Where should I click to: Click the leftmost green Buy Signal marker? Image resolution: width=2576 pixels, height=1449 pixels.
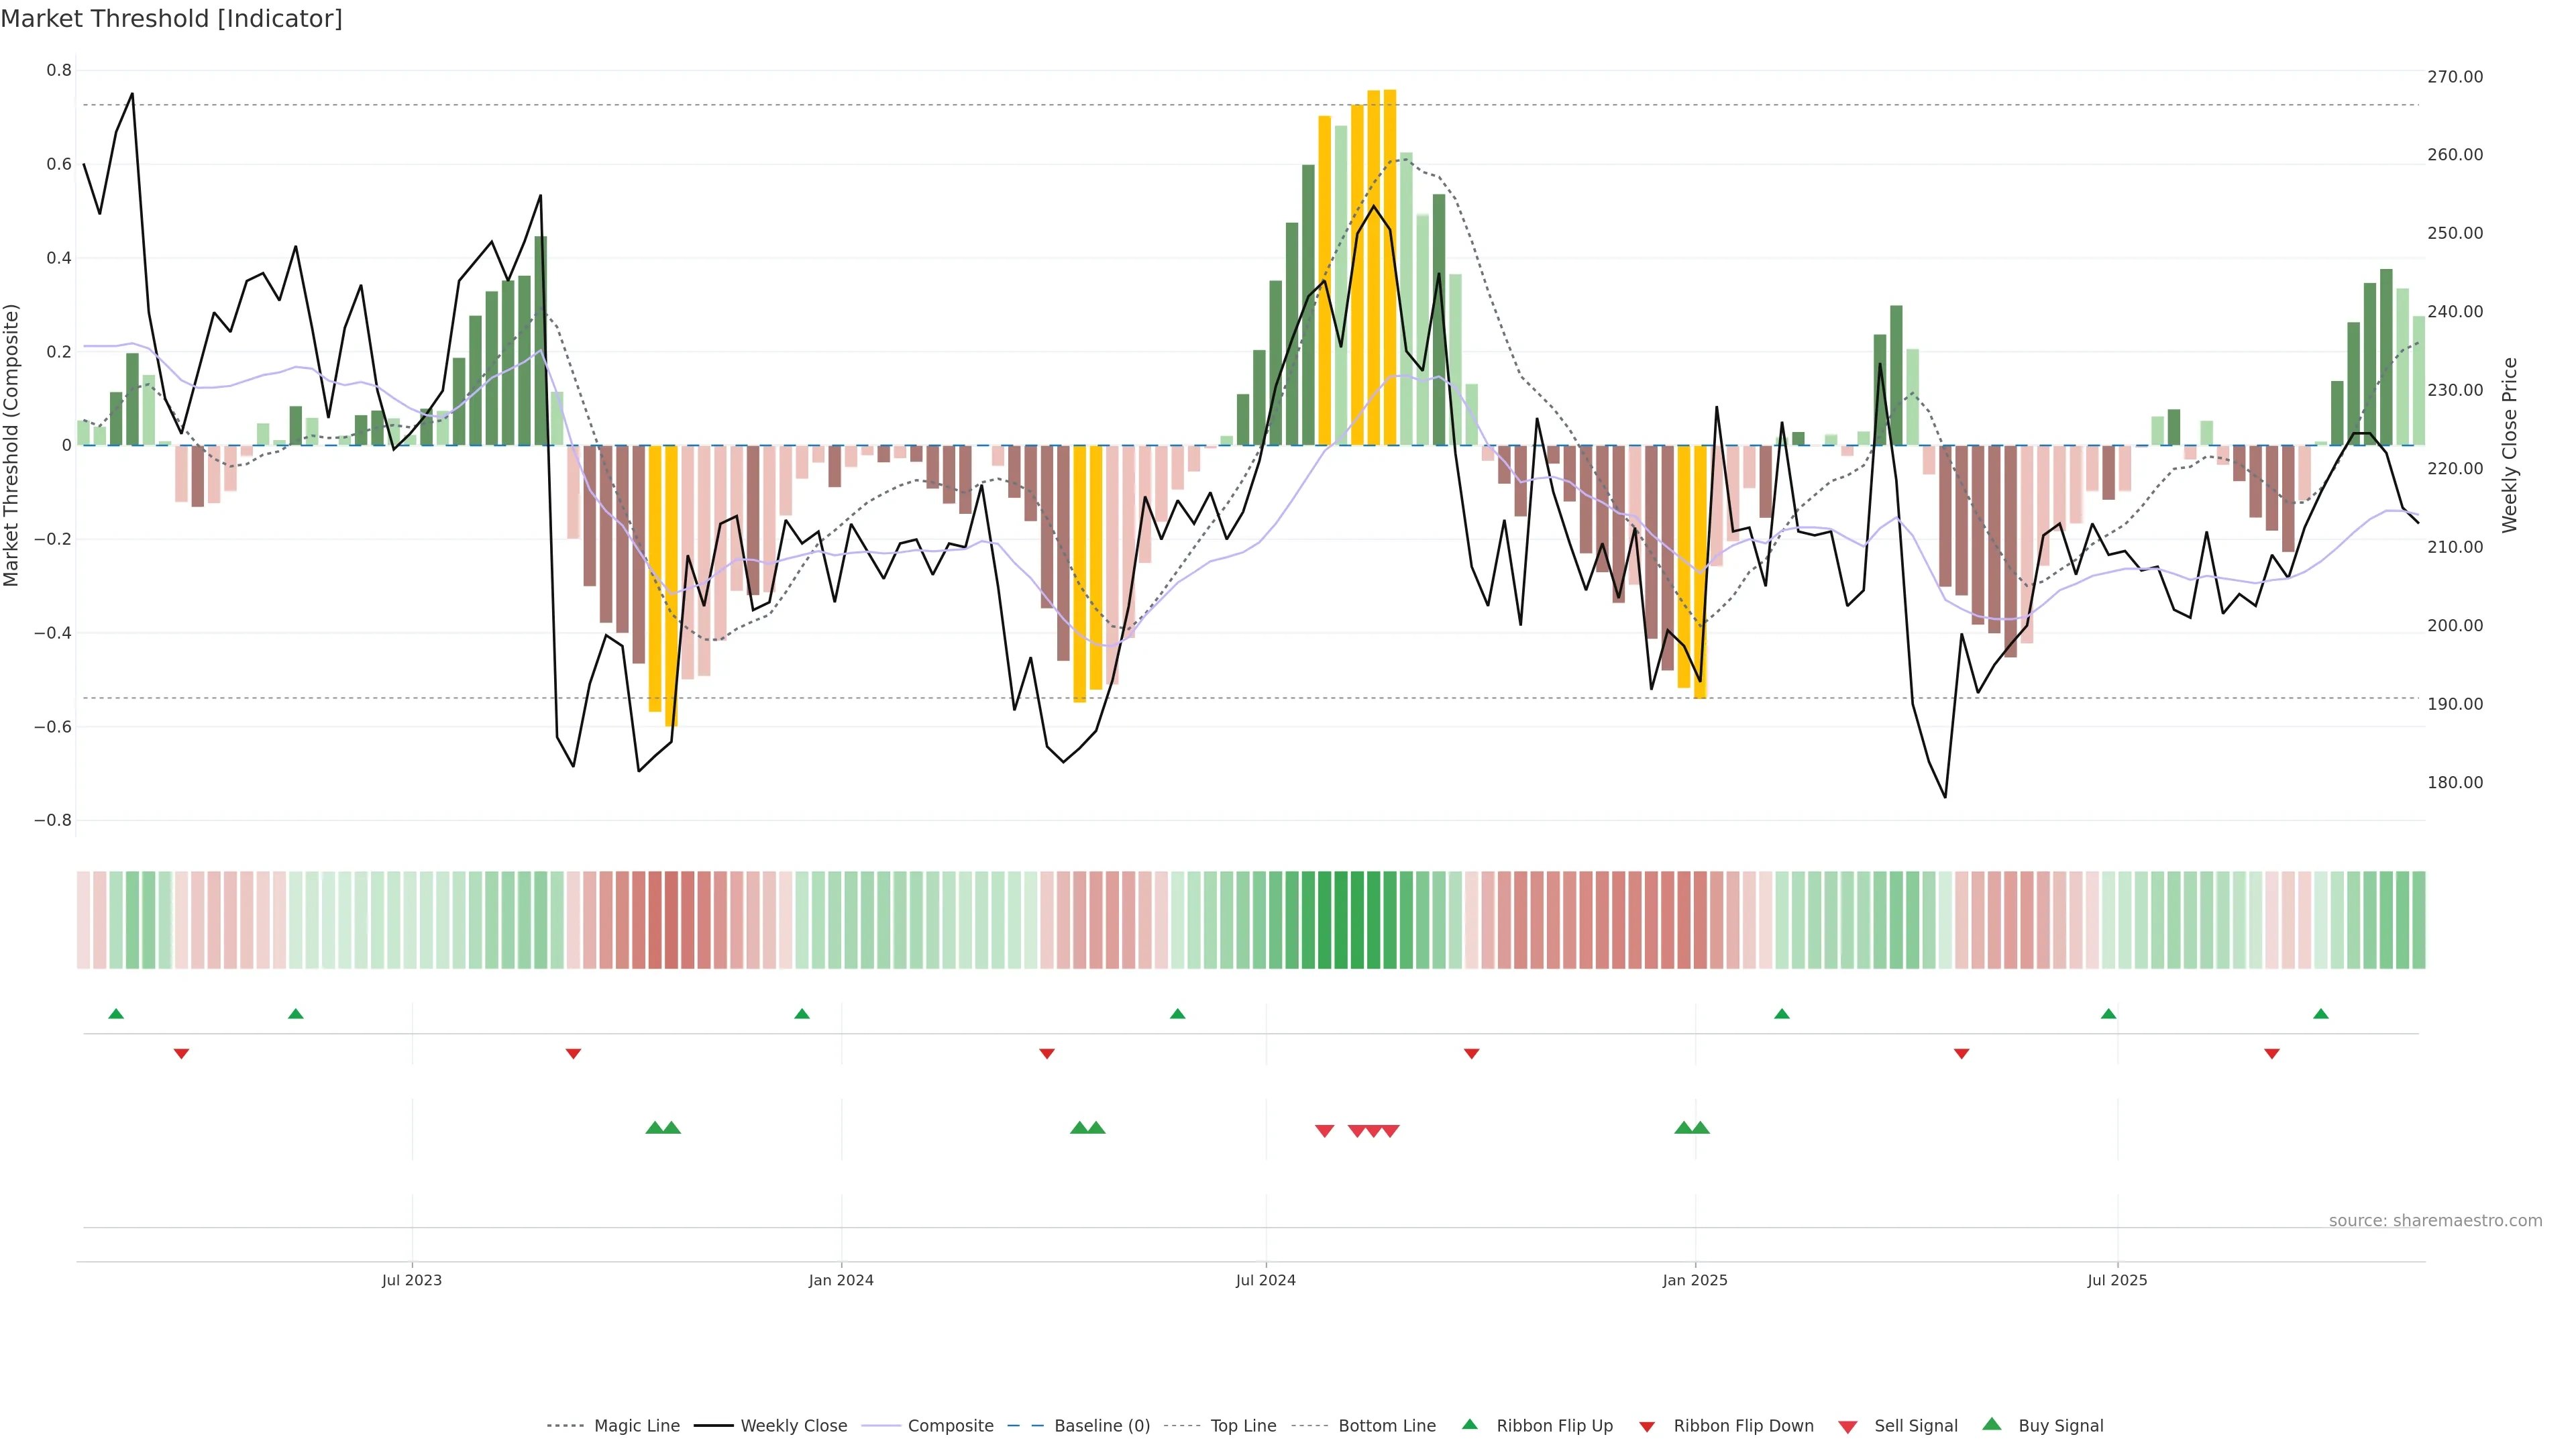pyautogui.click(x=655, y=1128)
